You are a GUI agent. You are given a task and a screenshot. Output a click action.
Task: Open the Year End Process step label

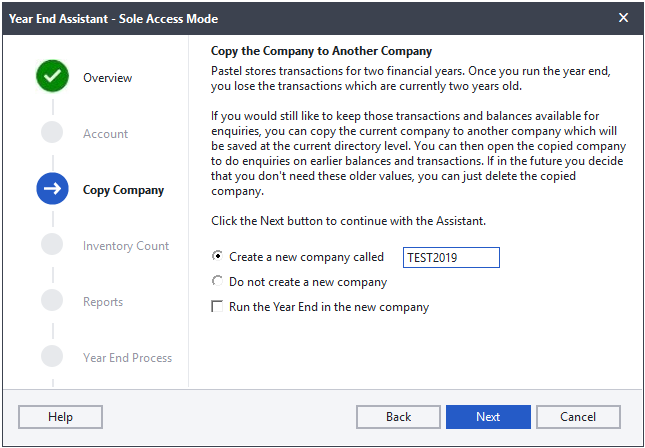point(128,358)
